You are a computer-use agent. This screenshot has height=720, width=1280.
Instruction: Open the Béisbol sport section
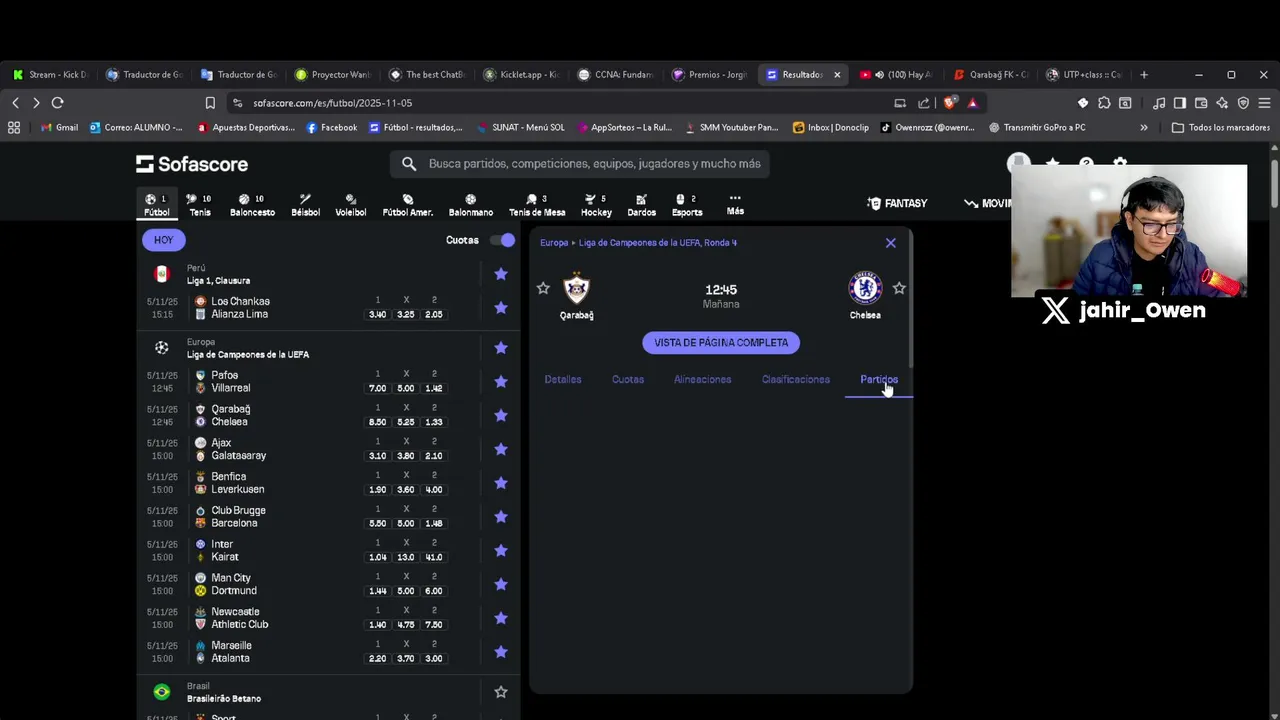[x=305, y=204]
